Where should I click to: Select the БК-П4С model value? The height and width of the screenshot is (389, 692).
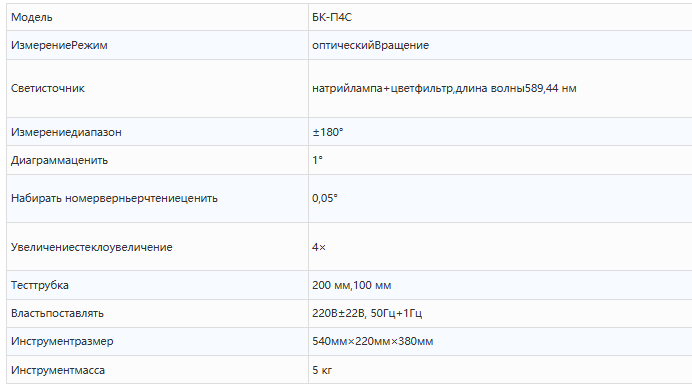tap(332, 17)
